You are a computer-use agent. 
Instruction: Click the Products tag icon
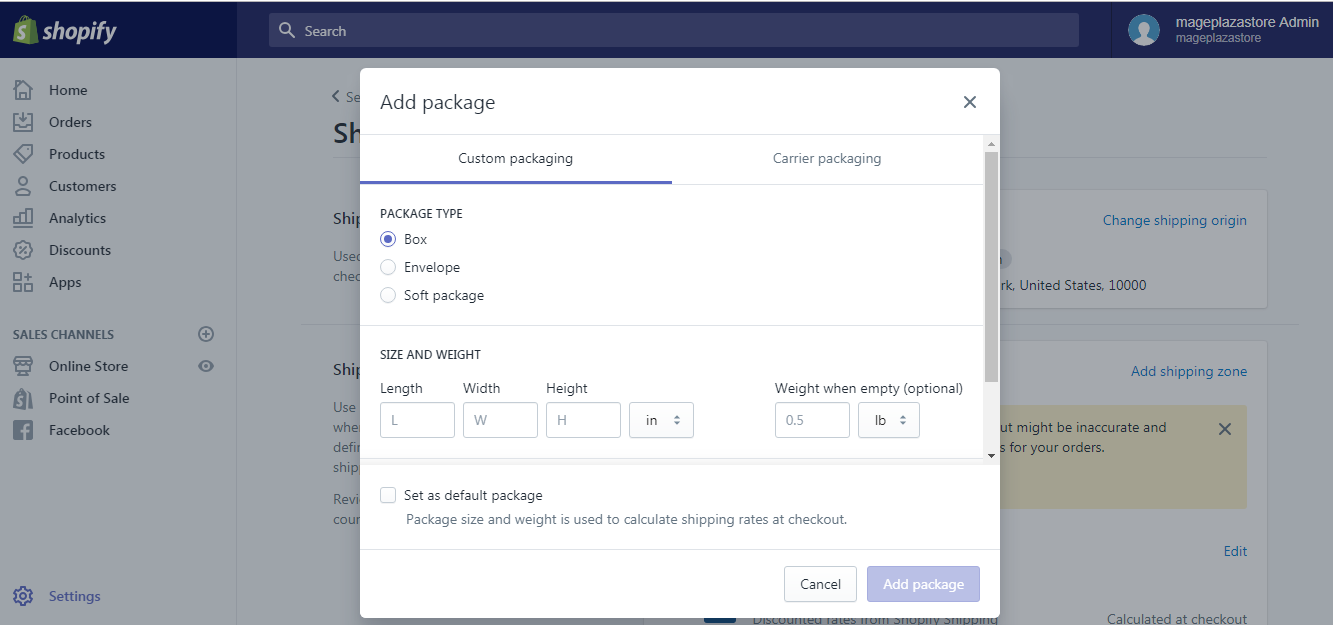pyautogui.click(x=23, y=154)
